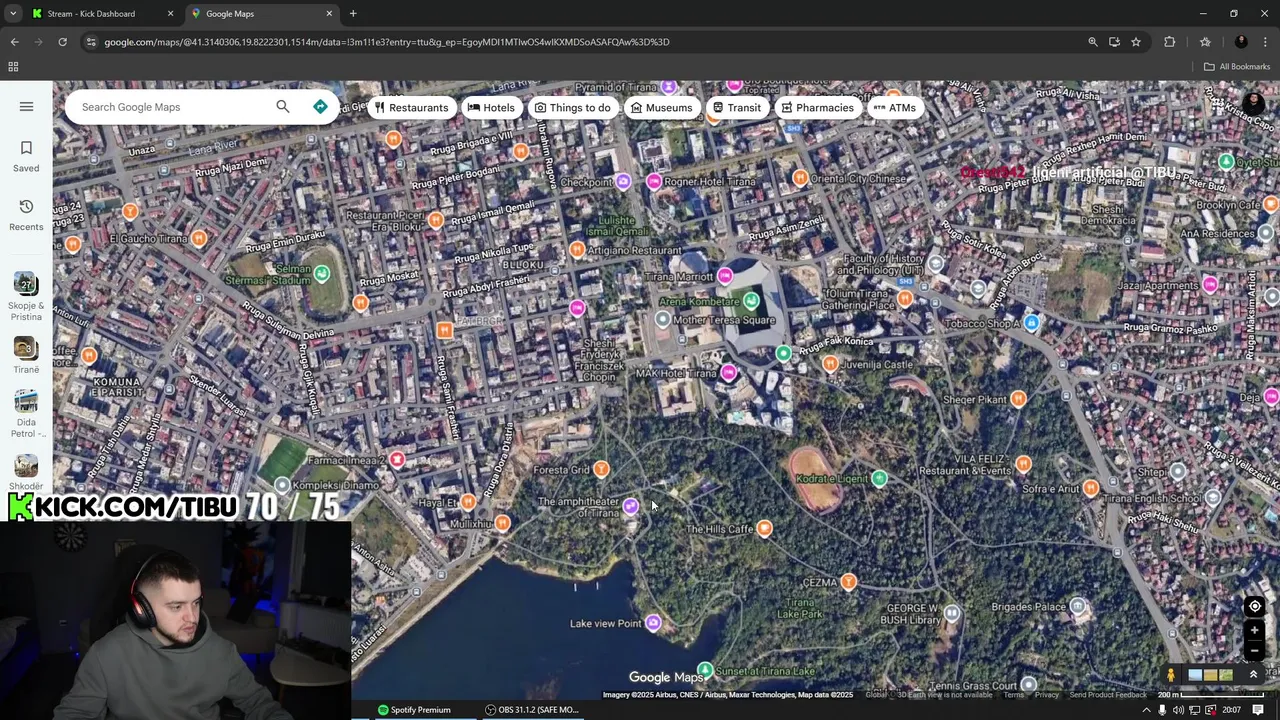Click the browser address bar URL
The image size is (1280, 720).
coord(387,42)
